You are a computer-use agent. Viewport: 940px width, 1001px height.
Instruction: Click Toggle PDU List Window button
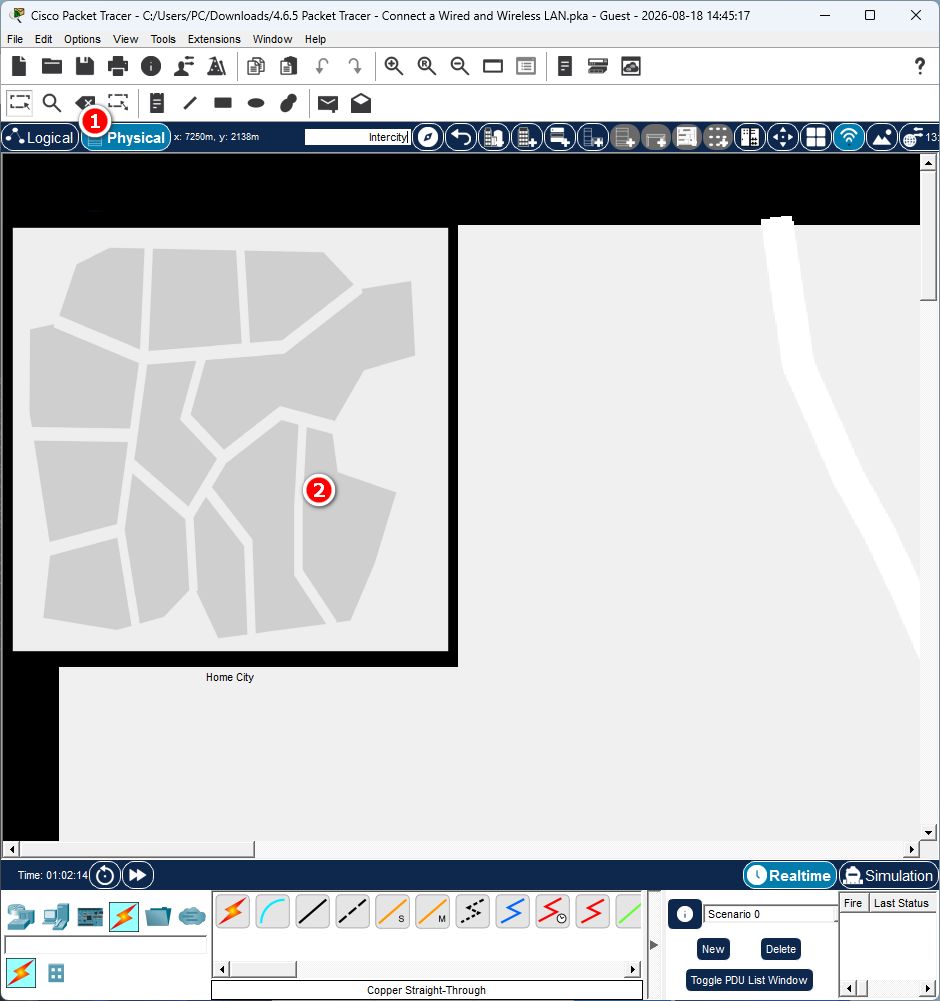pyautogui.click(x=748, y=980)
